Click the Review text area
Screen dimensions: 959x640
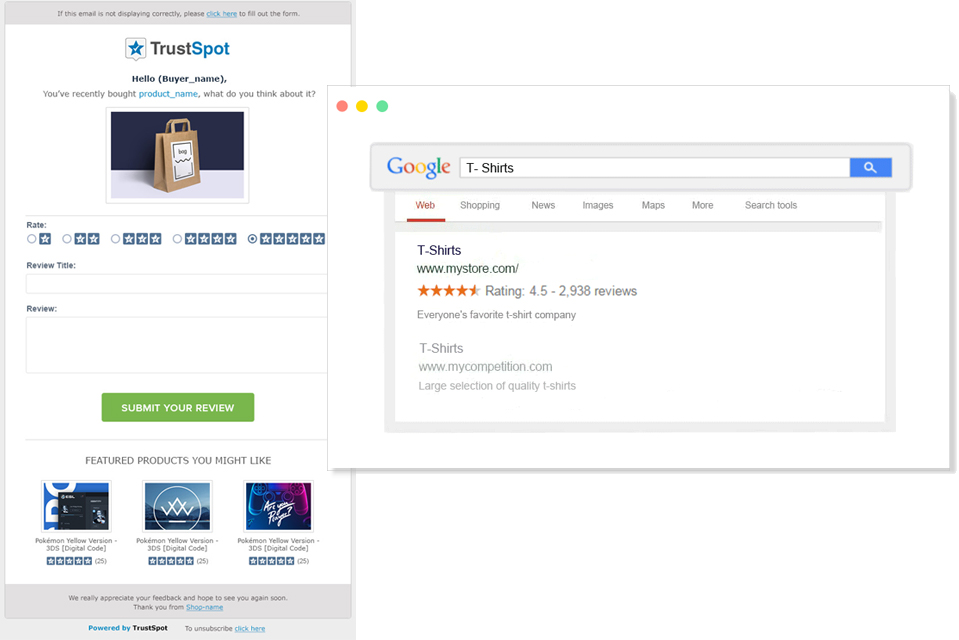point(176,345)
